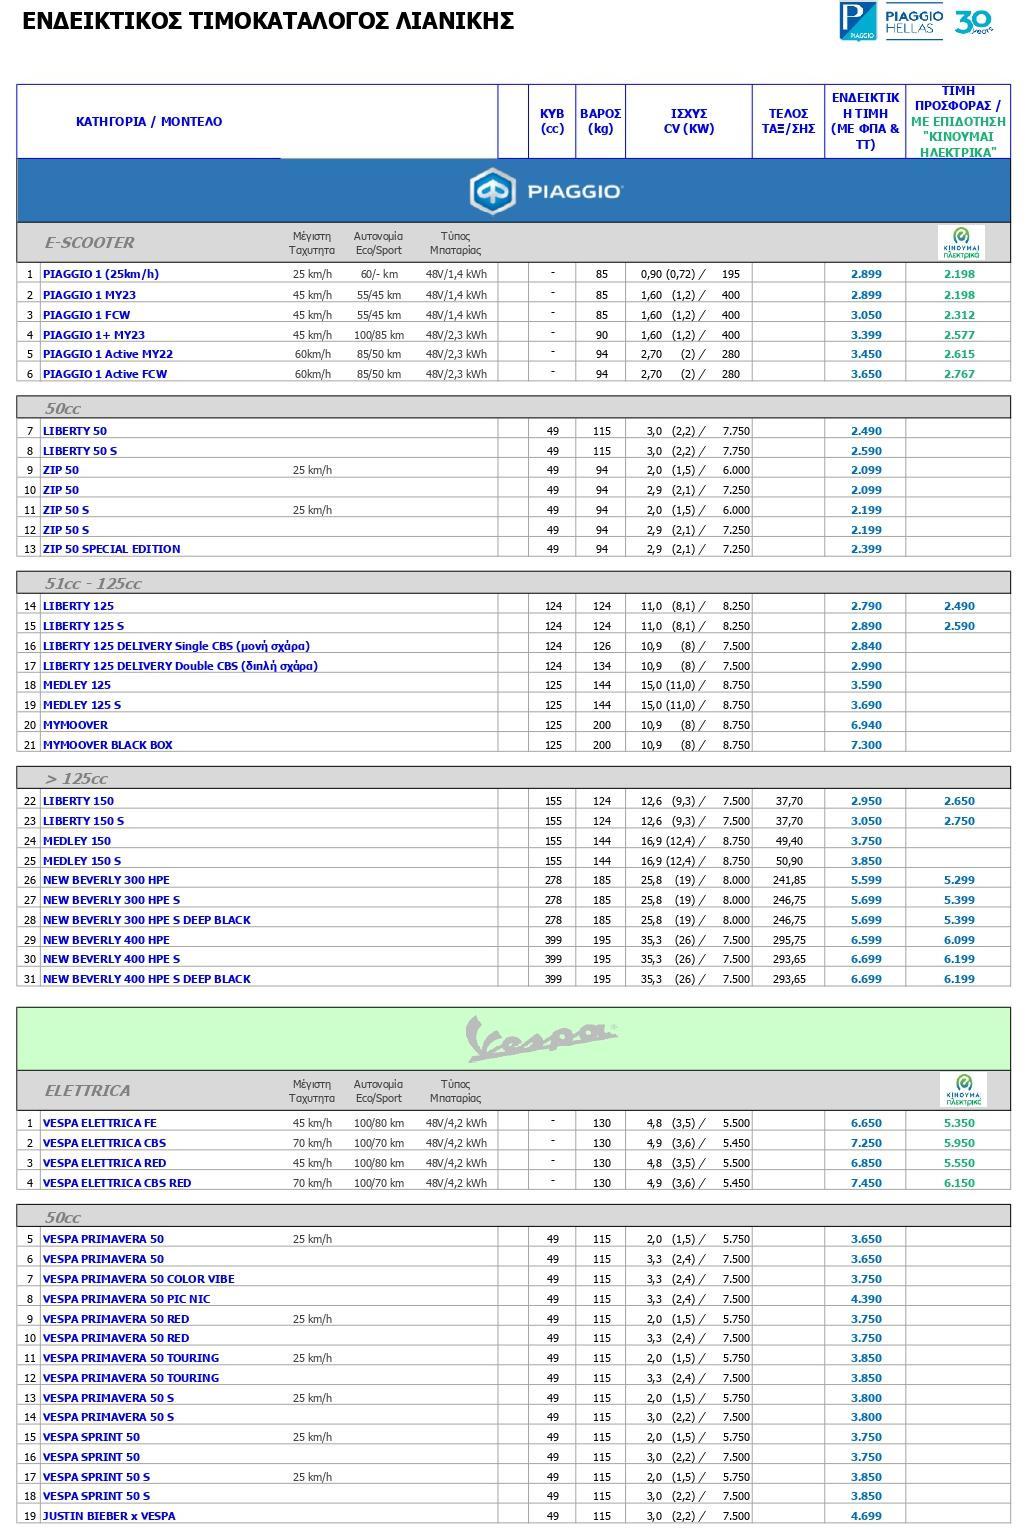Click the 7.300 price for MYMOOVER BLACK BOX
1026x1534 pixels.
pyautogui.click(x=866, y=745)
